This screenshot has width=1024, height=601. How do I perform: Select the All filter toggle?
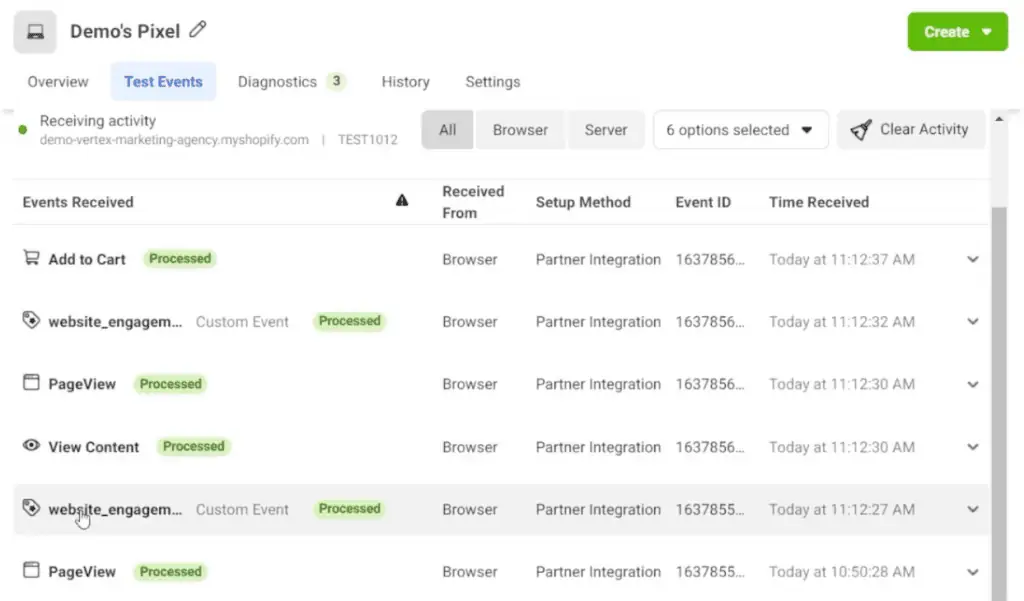click(447, 130)
